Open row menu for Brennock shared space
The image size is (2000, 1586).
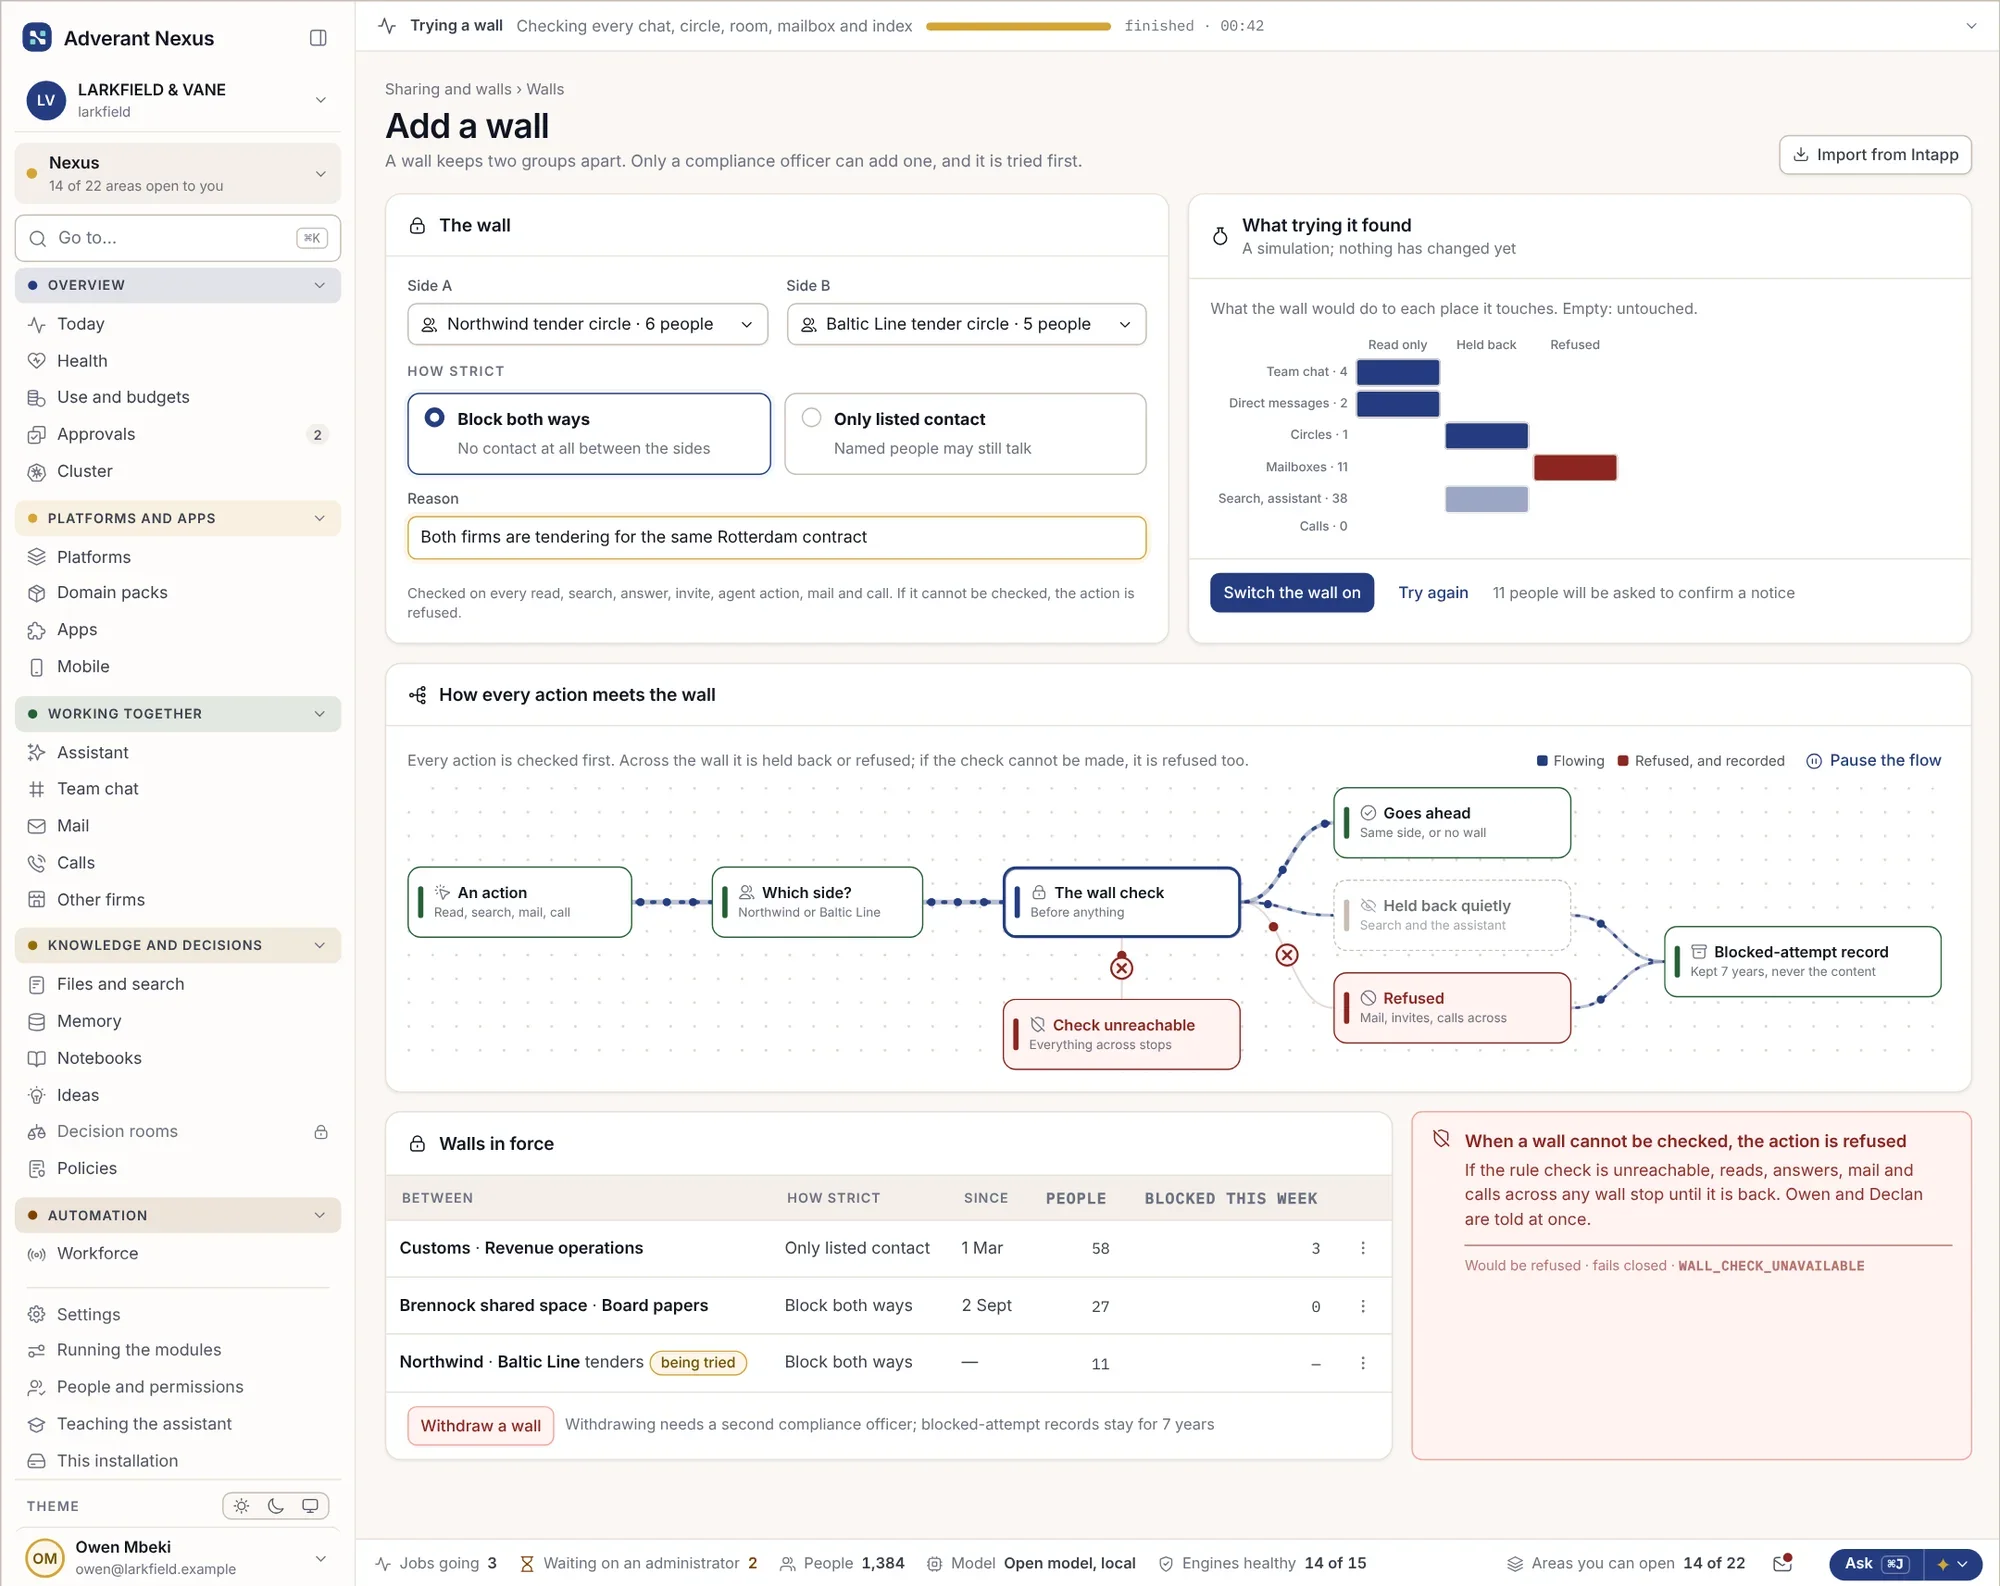tap(1363, 1306)
